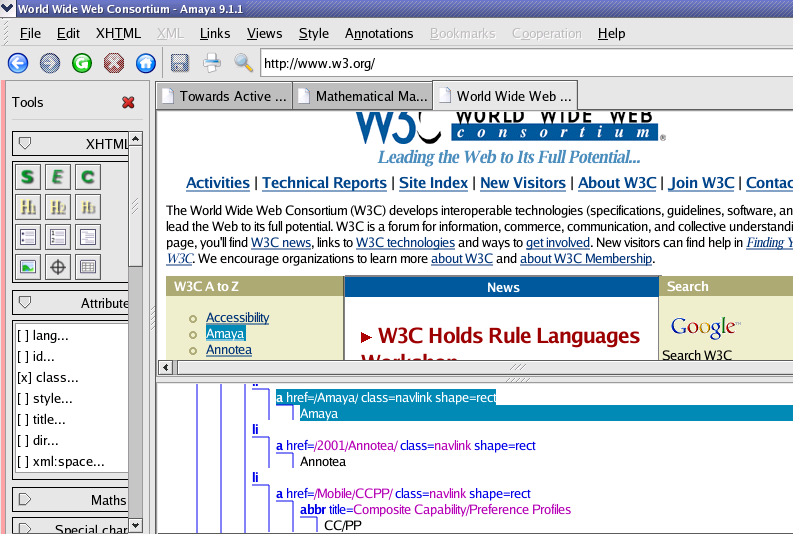Open the Site Index link
793x534 pixels.
pyautogui.click(x=433, y=183)
